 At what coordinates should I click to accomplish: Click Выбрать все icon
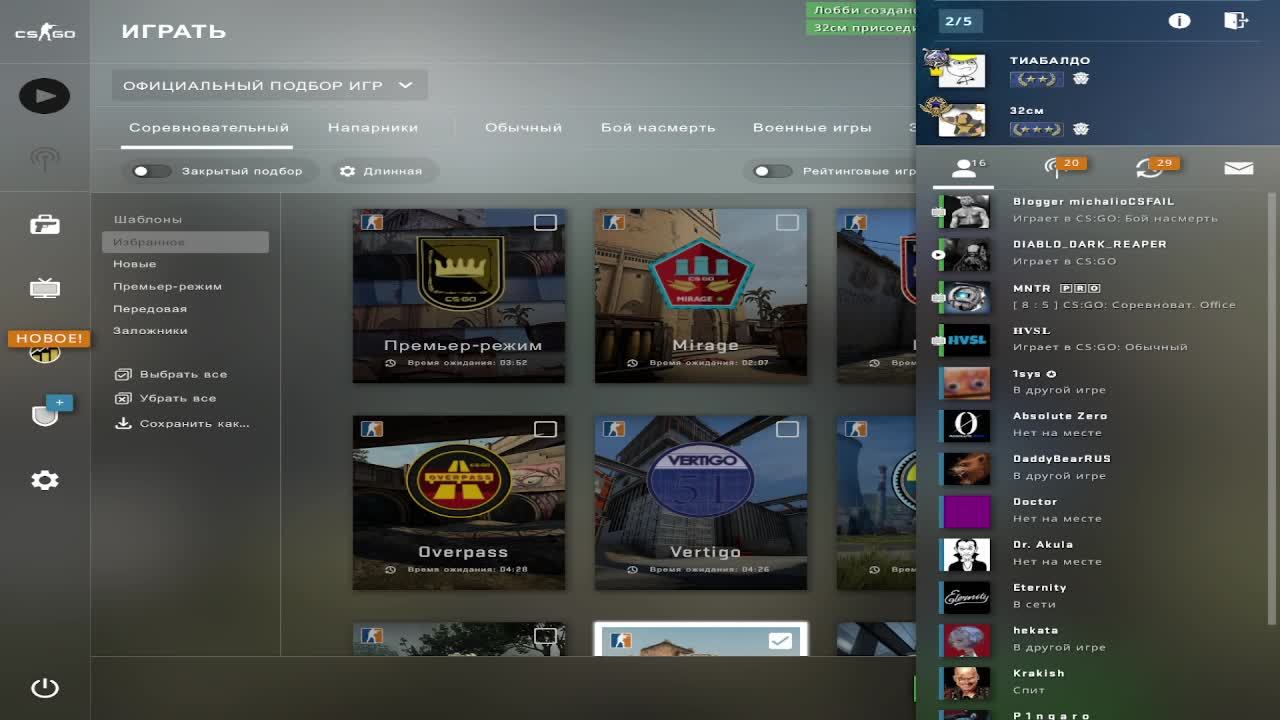(123, 374)
